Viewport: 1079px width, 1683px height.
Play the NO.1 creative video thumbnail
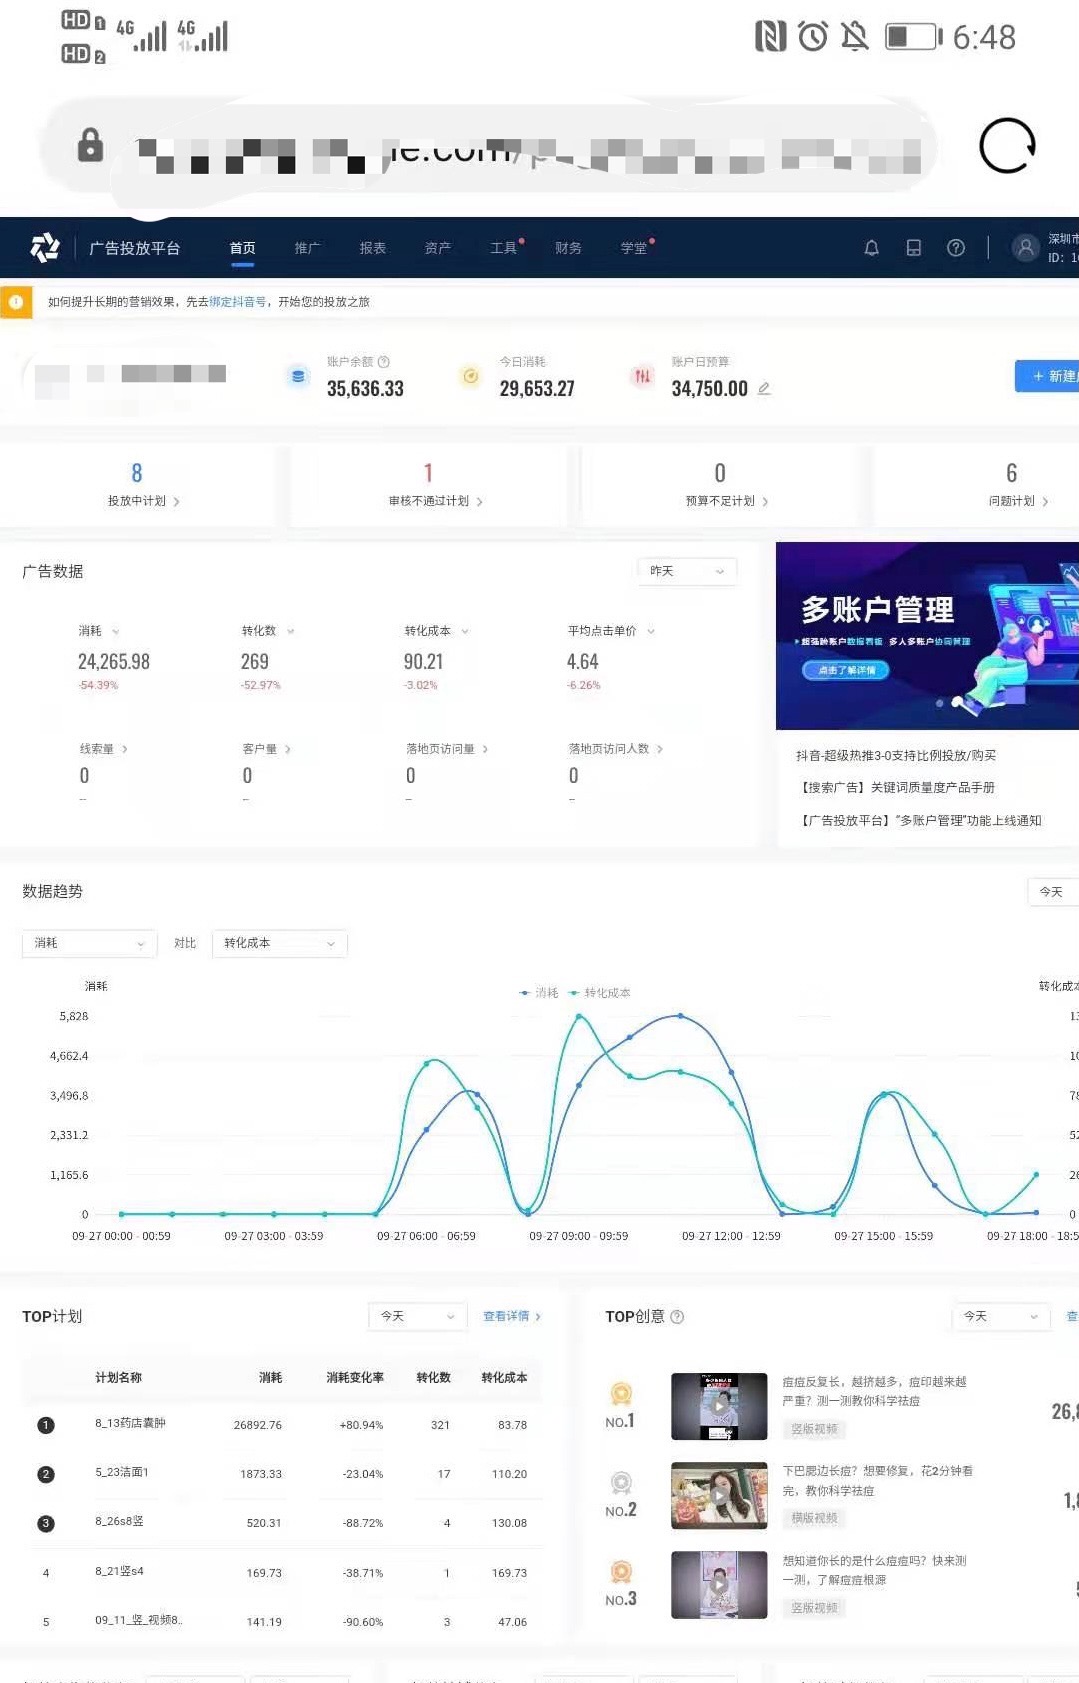(x=719, y=1406)
